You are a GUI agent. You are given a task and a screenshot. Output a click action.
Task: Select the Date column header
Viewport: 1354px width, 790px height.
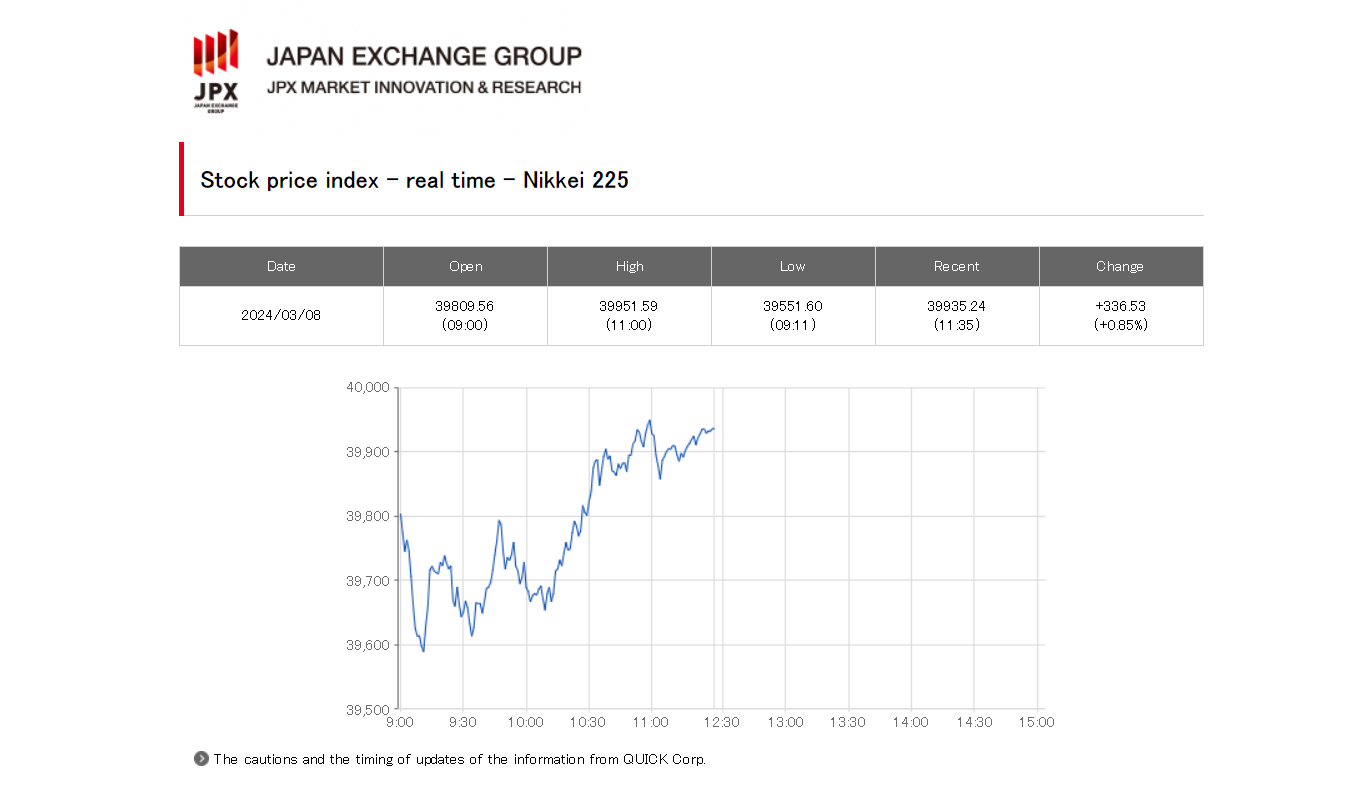tap(281, 267)
